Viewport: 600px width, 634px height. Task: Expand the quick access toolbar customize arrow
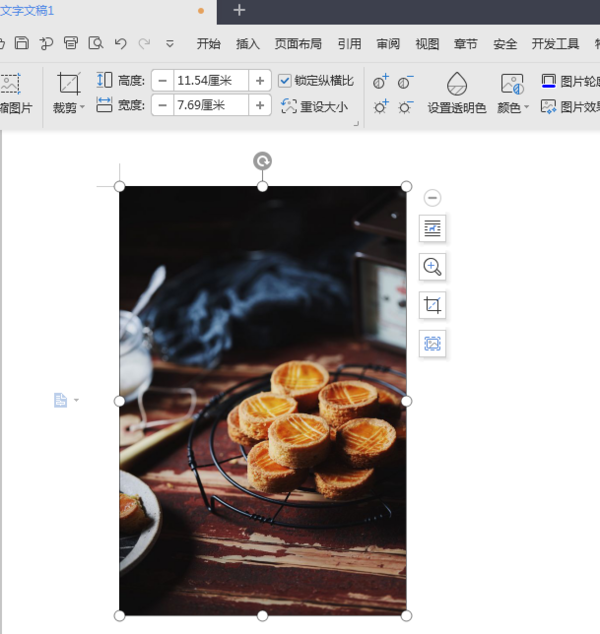(x=170, y=43)
